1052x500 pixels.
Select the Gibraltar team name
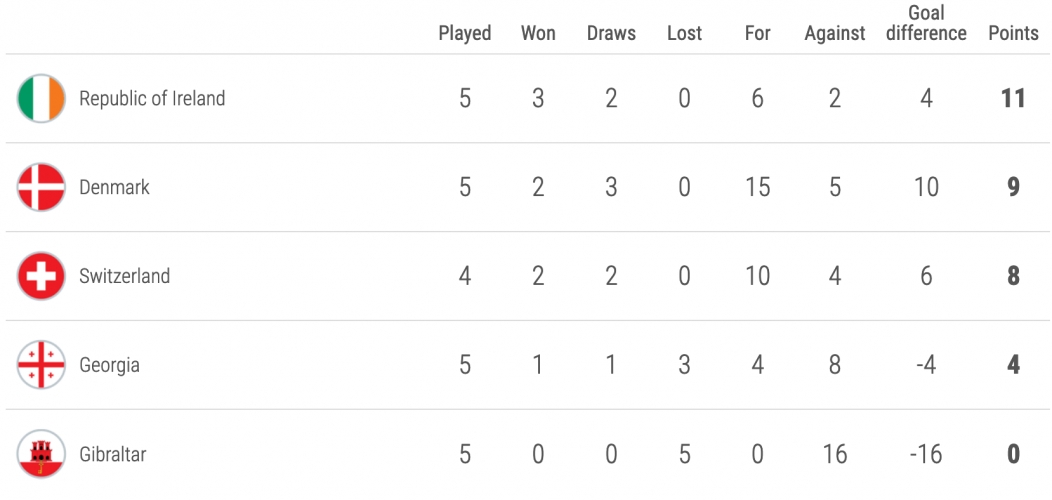pos(113,454)
